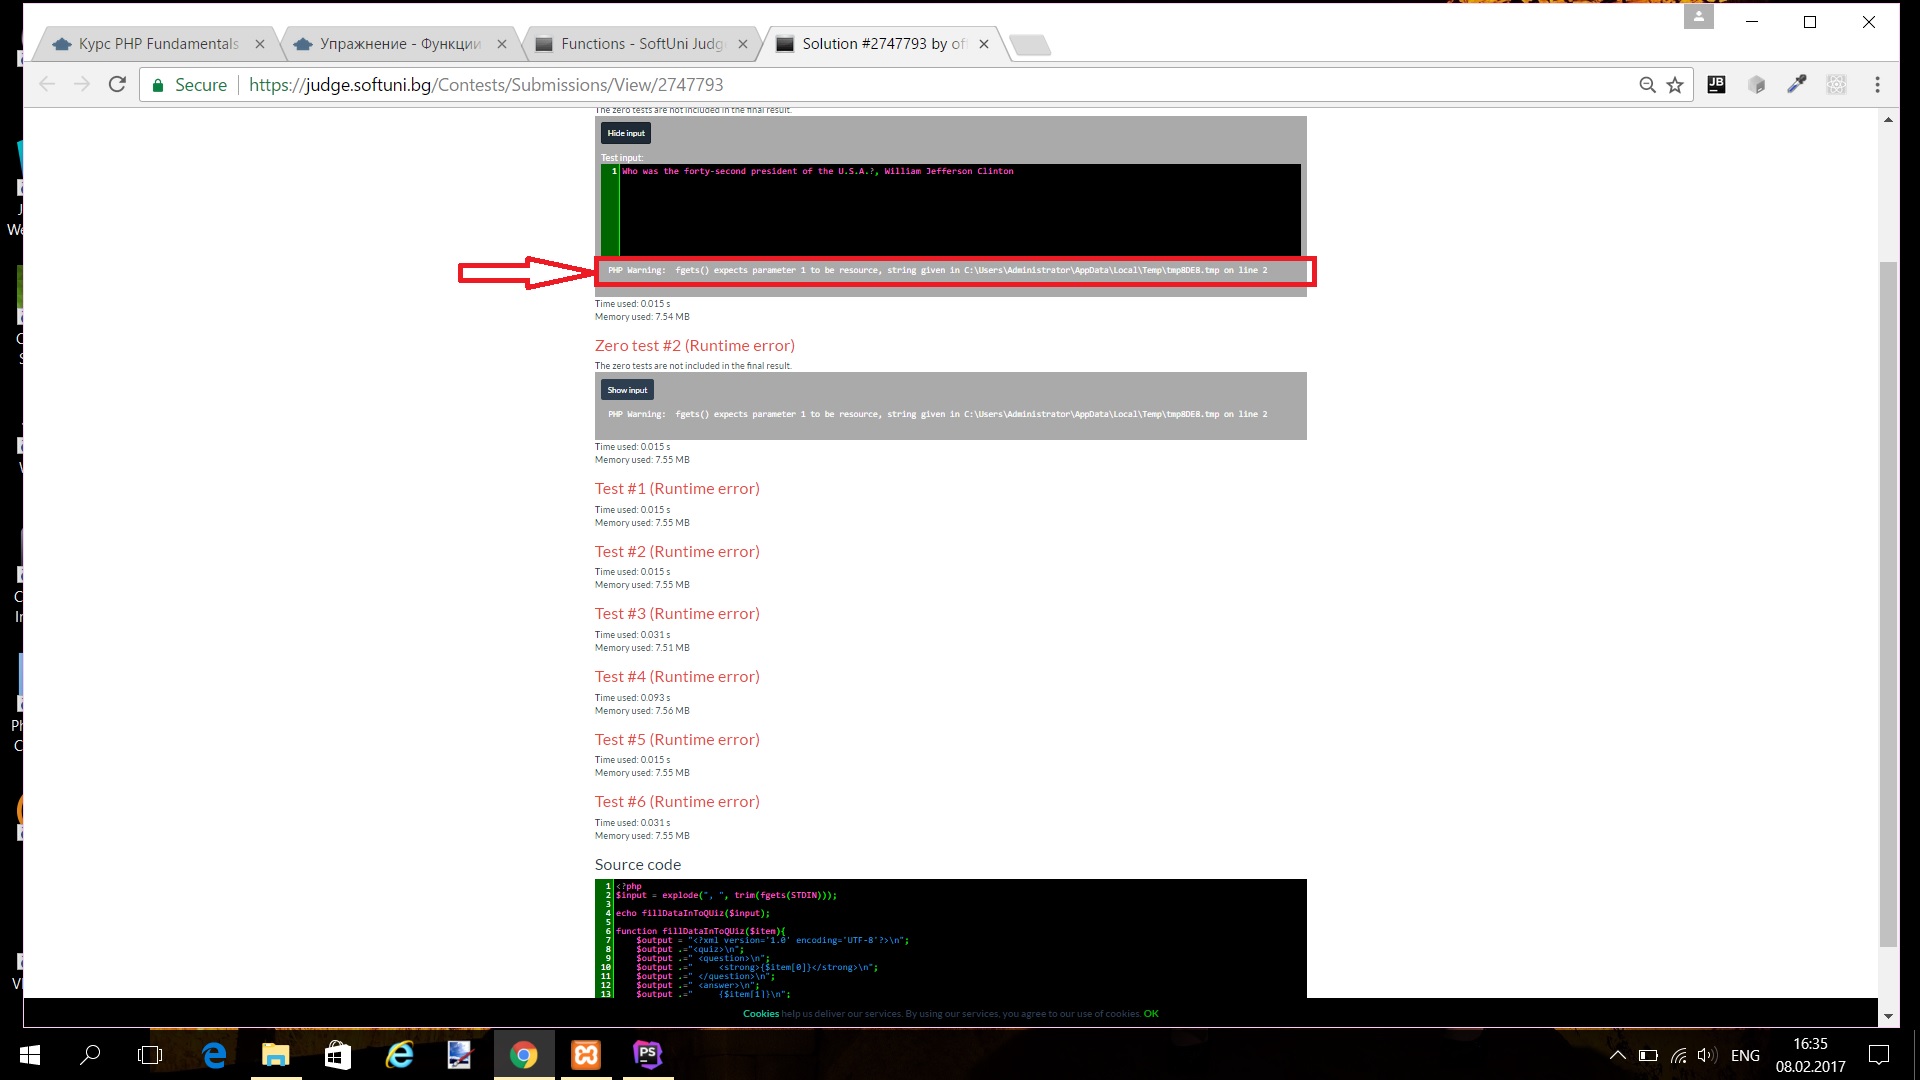
Task: Click the Show input button
Action: click(x=627, y=390)
